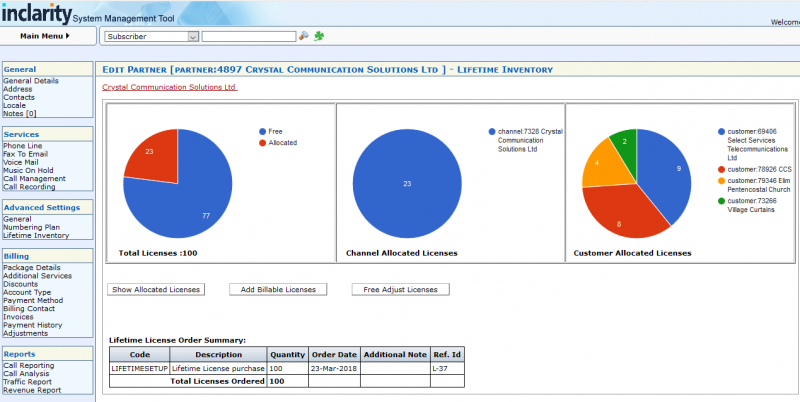The width and height of the screenshot is (800, 402).
Task: Click the search text input field
Action: [x=248, y=36]
